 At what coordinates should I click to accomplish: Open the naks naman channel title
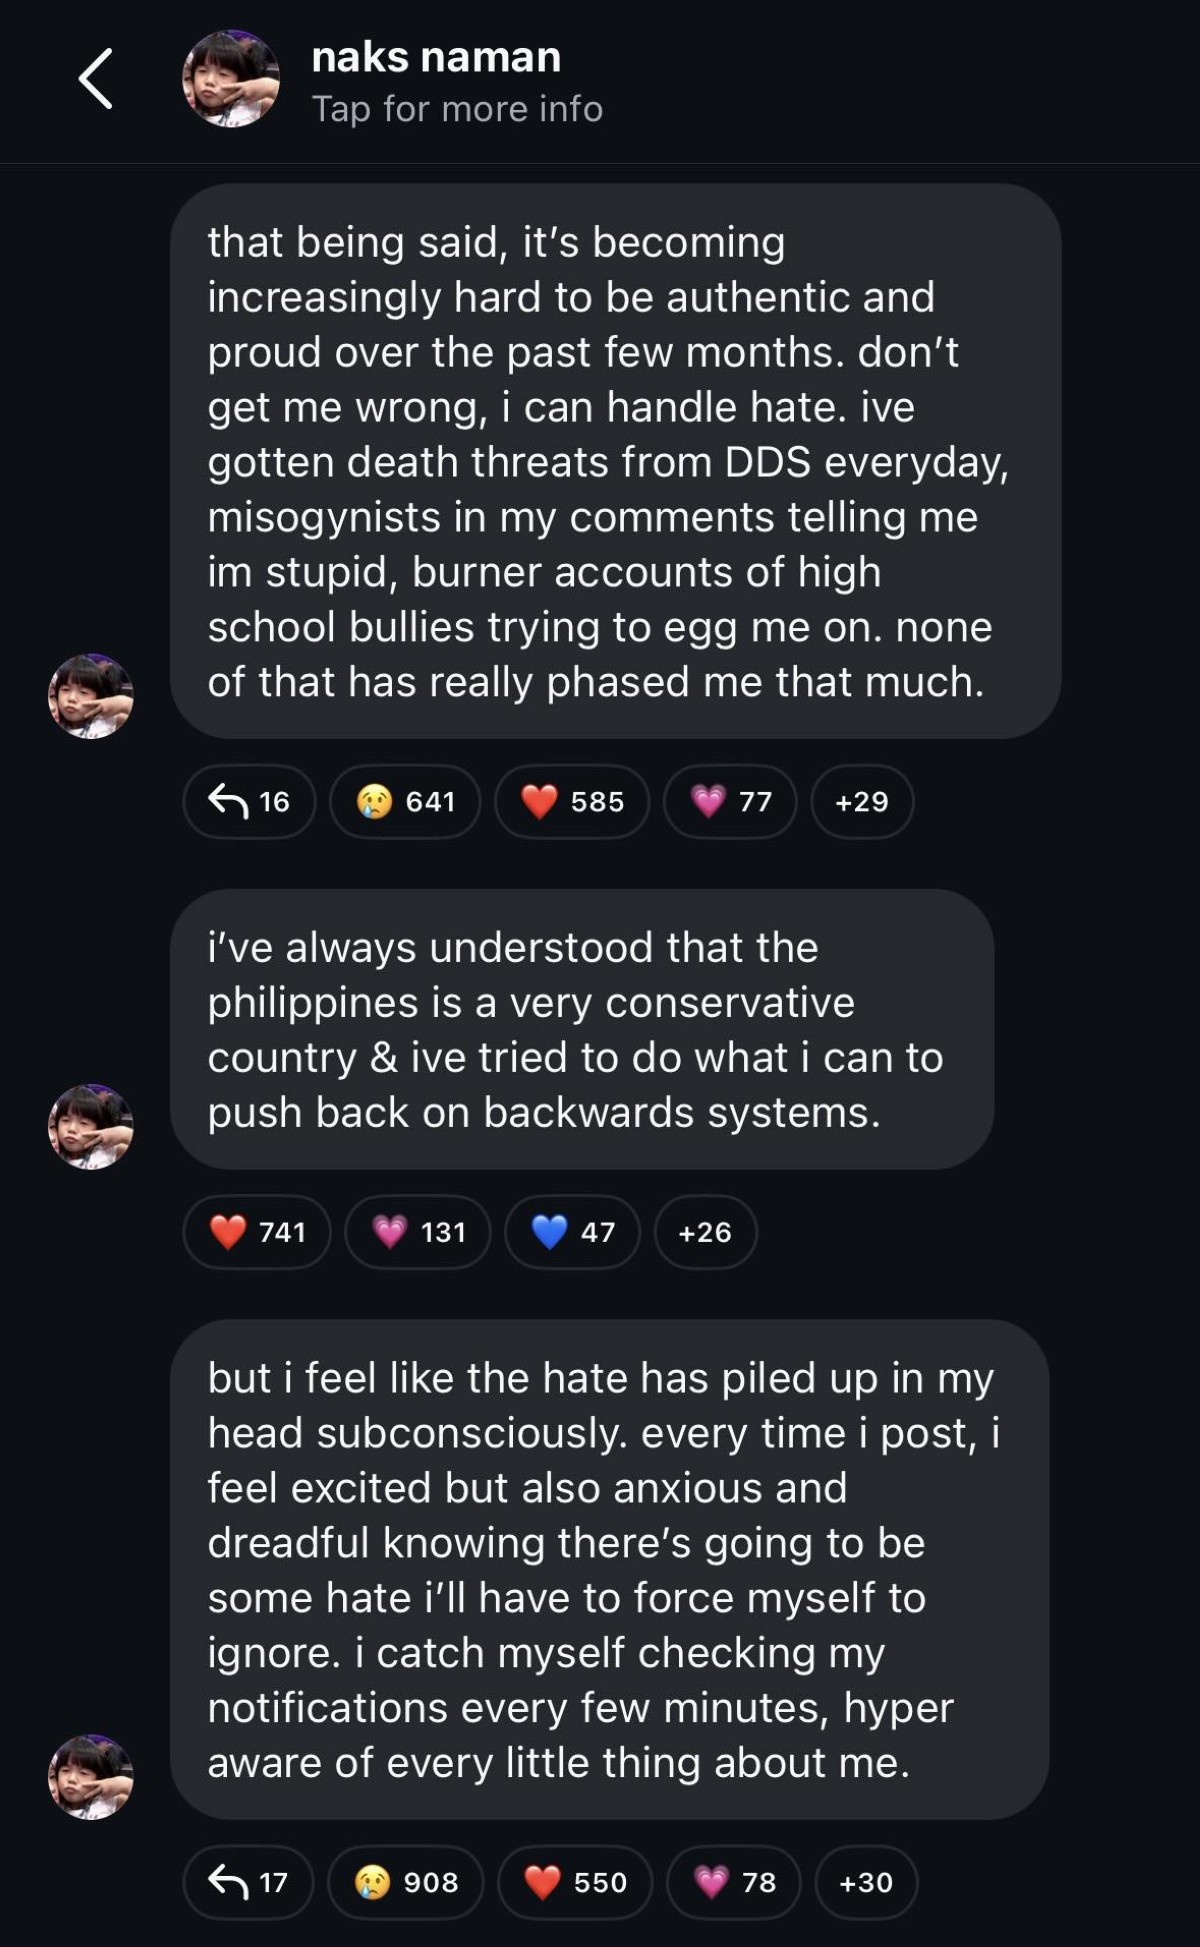[x=436, y=57]
